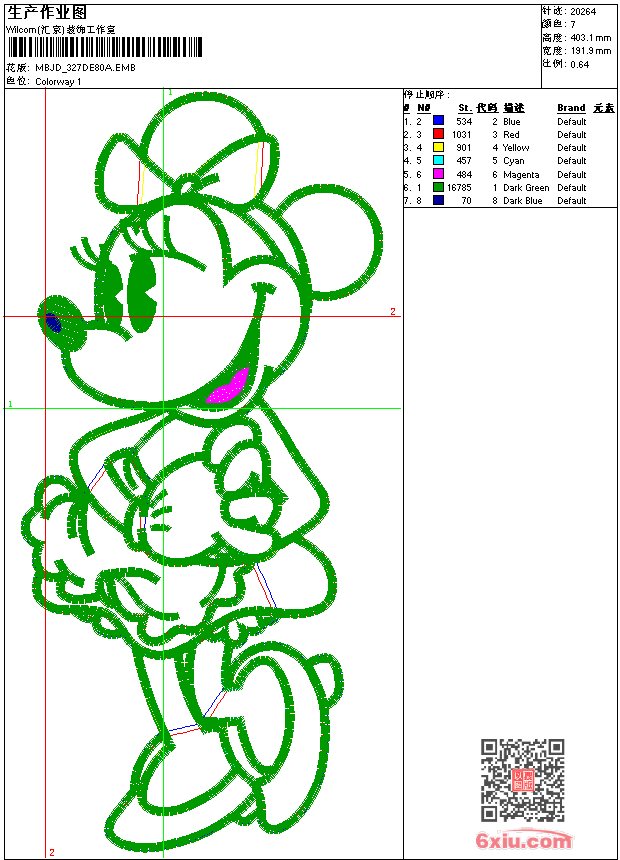Select the 16785 stitch count cell
Image resolution: width=620 pixels, height=860 pixels.
tap(459, 188)
